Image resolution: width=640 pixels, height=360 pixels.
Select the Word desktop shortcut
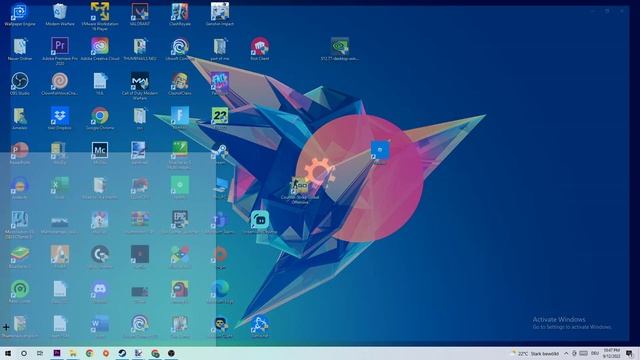point(100,324)
